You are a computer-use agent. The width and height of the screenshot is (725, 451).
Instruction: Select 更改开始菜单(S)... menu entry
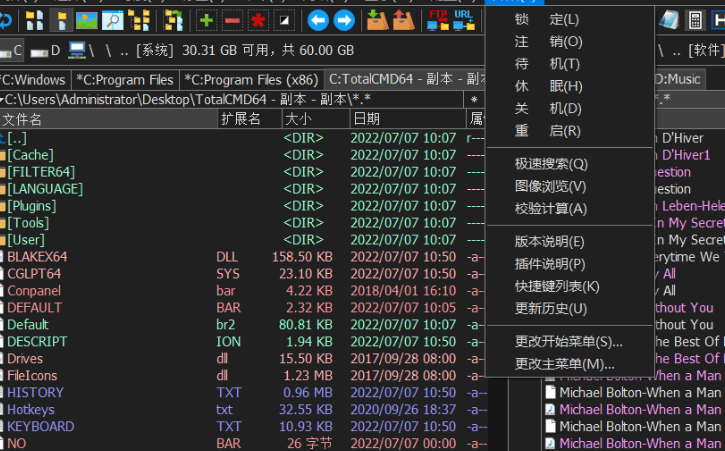570,342
